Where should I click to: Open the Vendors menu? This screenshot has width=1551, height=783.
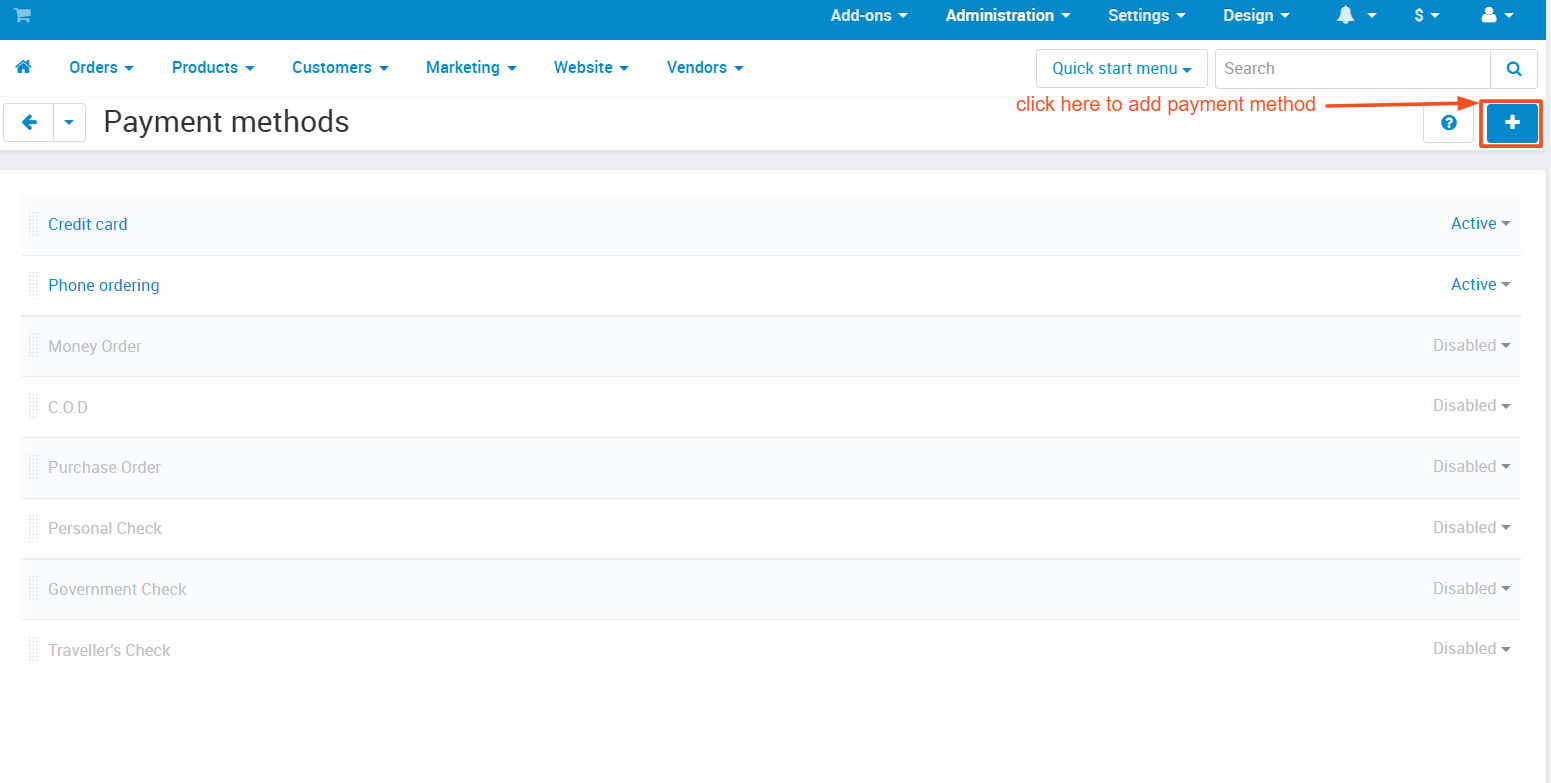point(705,67)
